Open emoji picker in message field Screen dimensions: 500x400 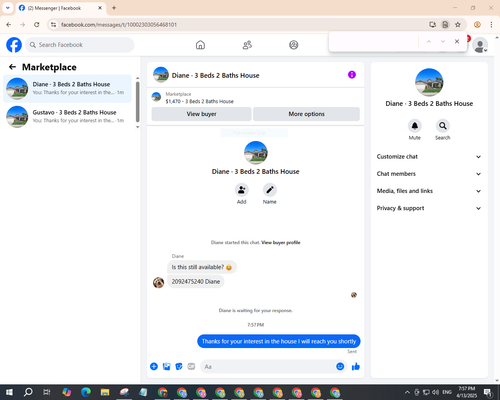[x=340, y=367]
